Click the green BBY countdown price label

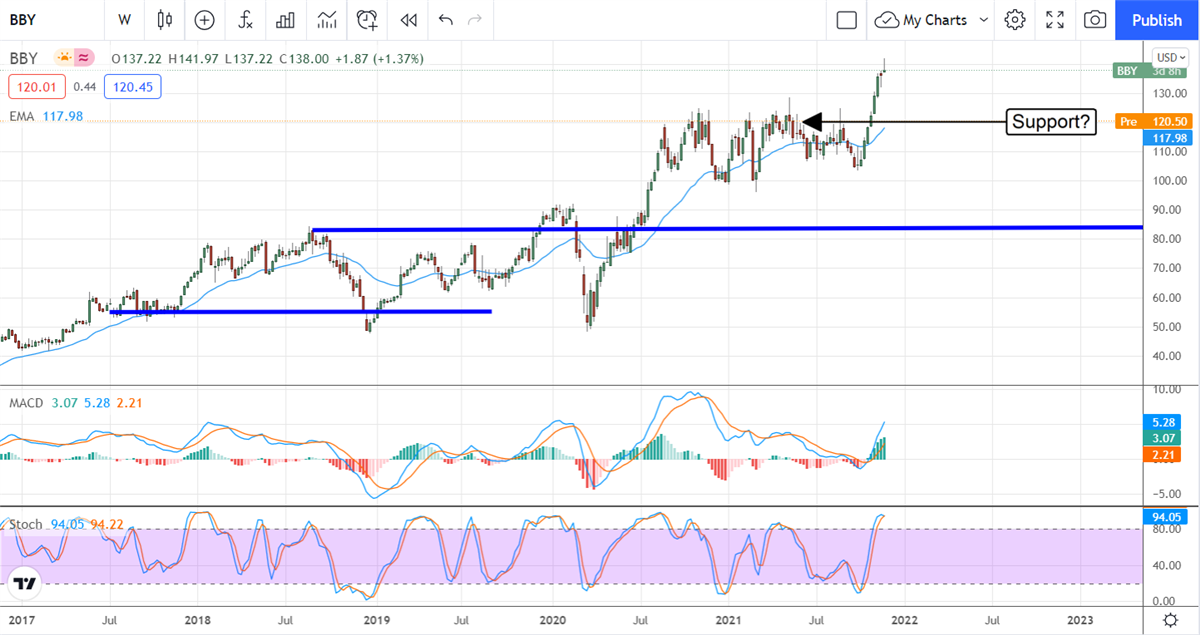coord(1149,71)
